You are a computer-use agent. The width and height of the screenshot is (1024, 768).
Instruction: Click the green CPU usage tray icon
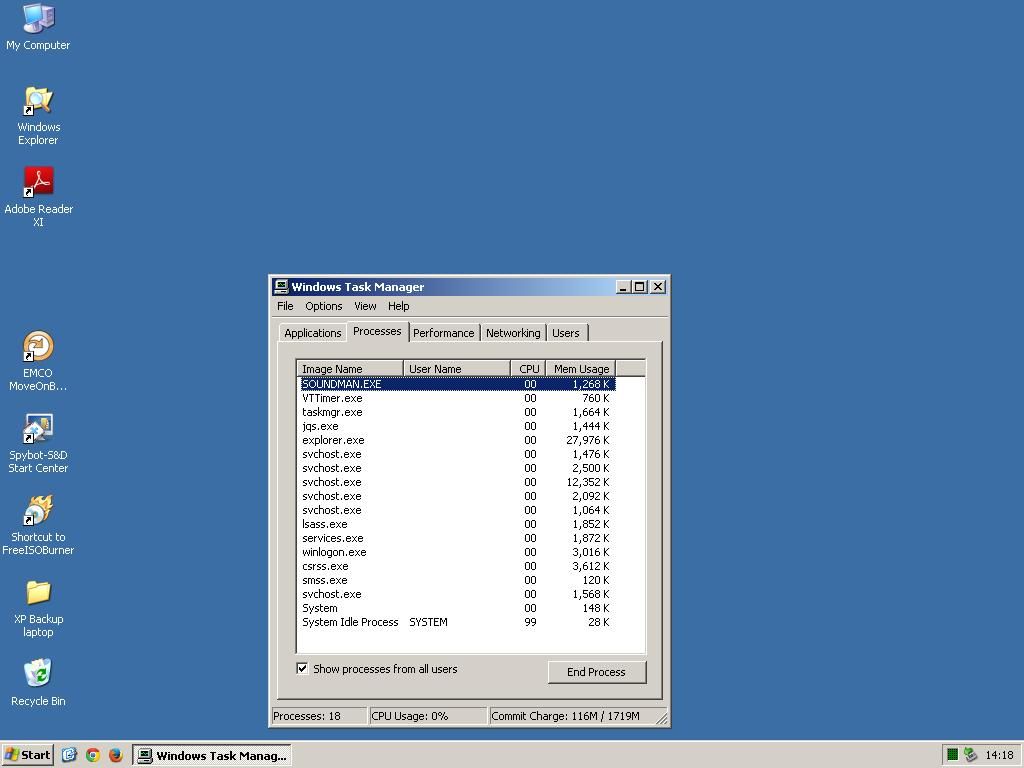953,755
